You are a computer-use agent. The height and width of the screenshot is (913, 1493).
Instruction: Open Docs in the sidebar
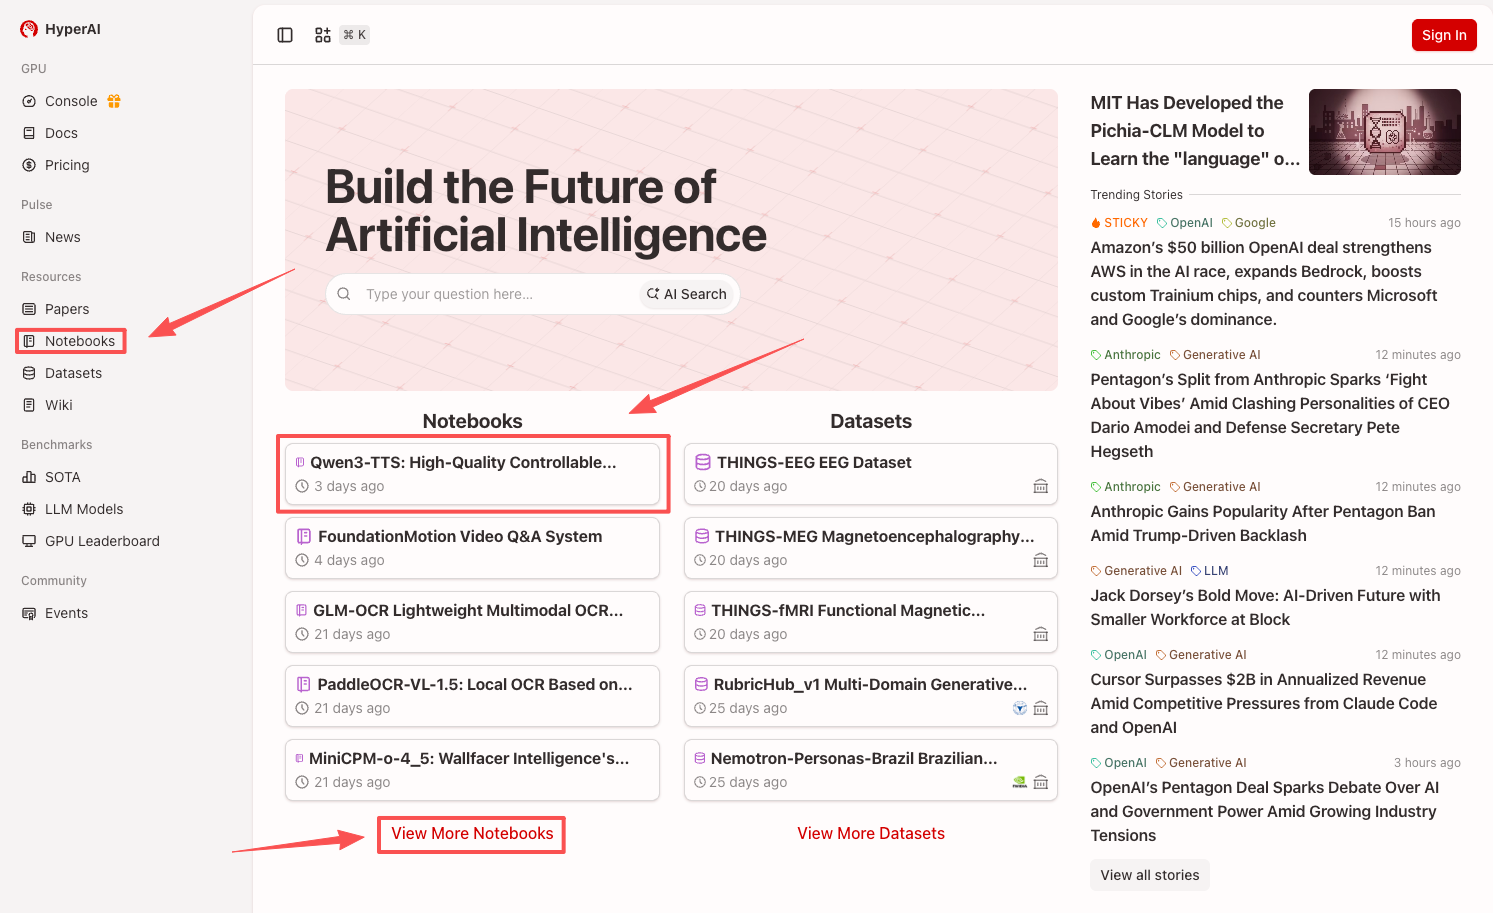[x=61, y=133]
